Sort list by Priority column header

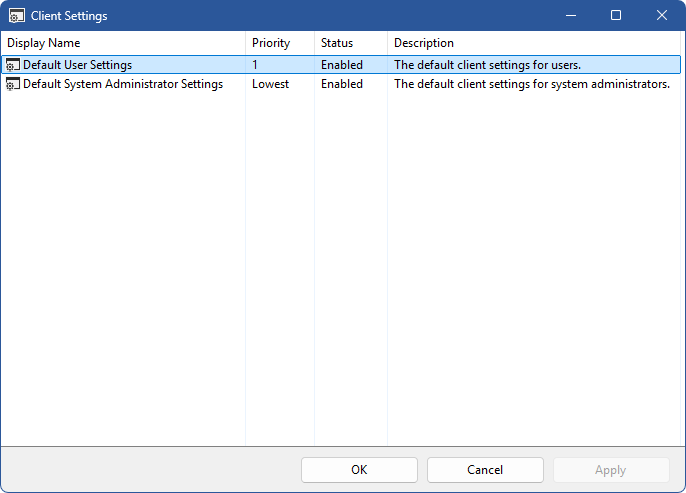pos(270,43)
